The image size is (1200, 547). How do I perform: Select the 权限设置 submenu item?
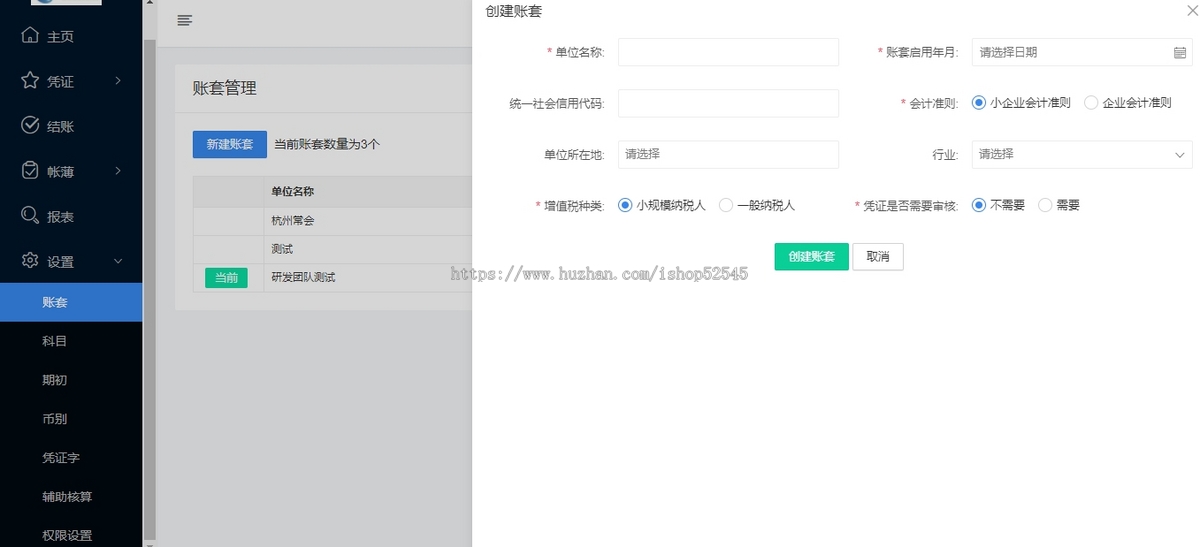click(71, 535)
